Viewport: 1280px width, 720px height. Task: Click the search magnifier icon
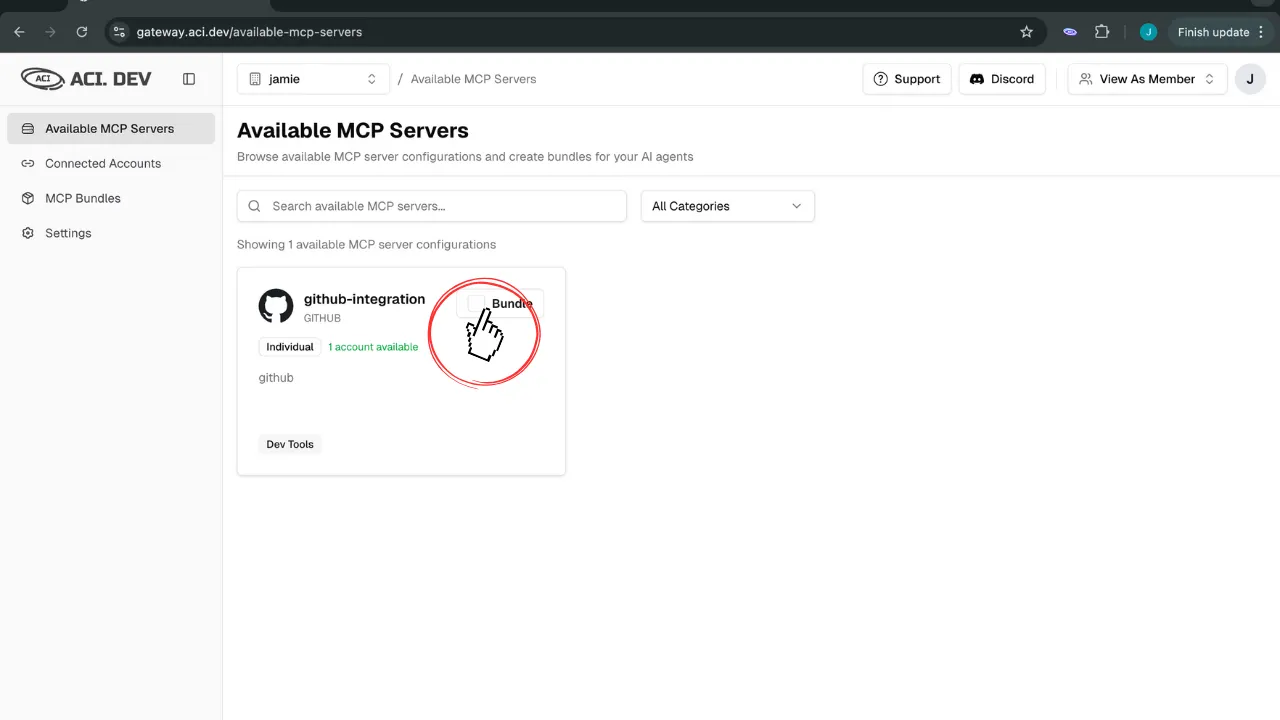tap(254, 206)
